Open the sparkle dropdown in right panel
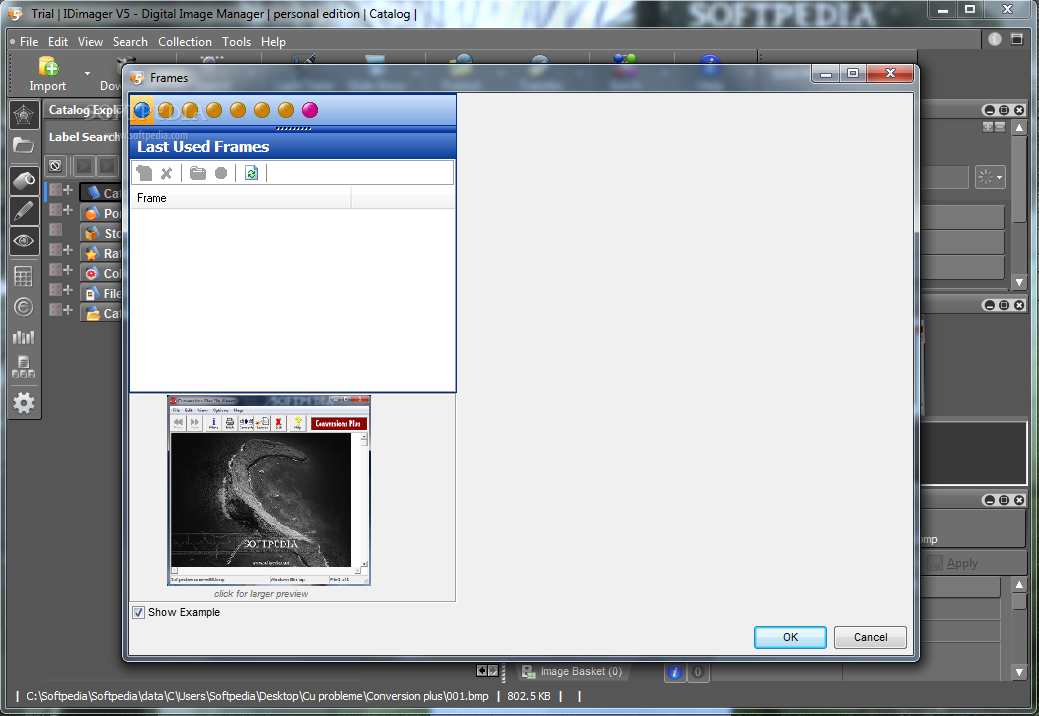 (991, 178)
